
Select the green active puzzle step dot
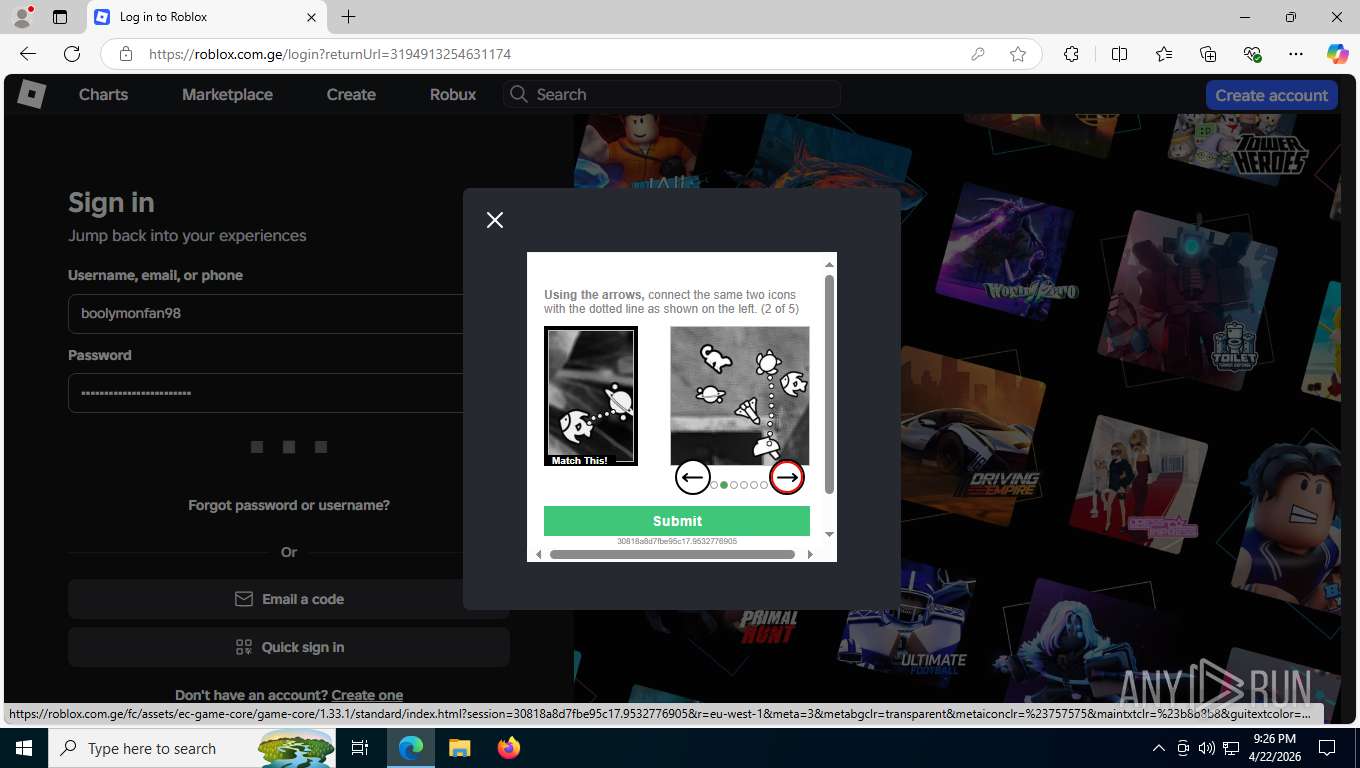[724, 485]
